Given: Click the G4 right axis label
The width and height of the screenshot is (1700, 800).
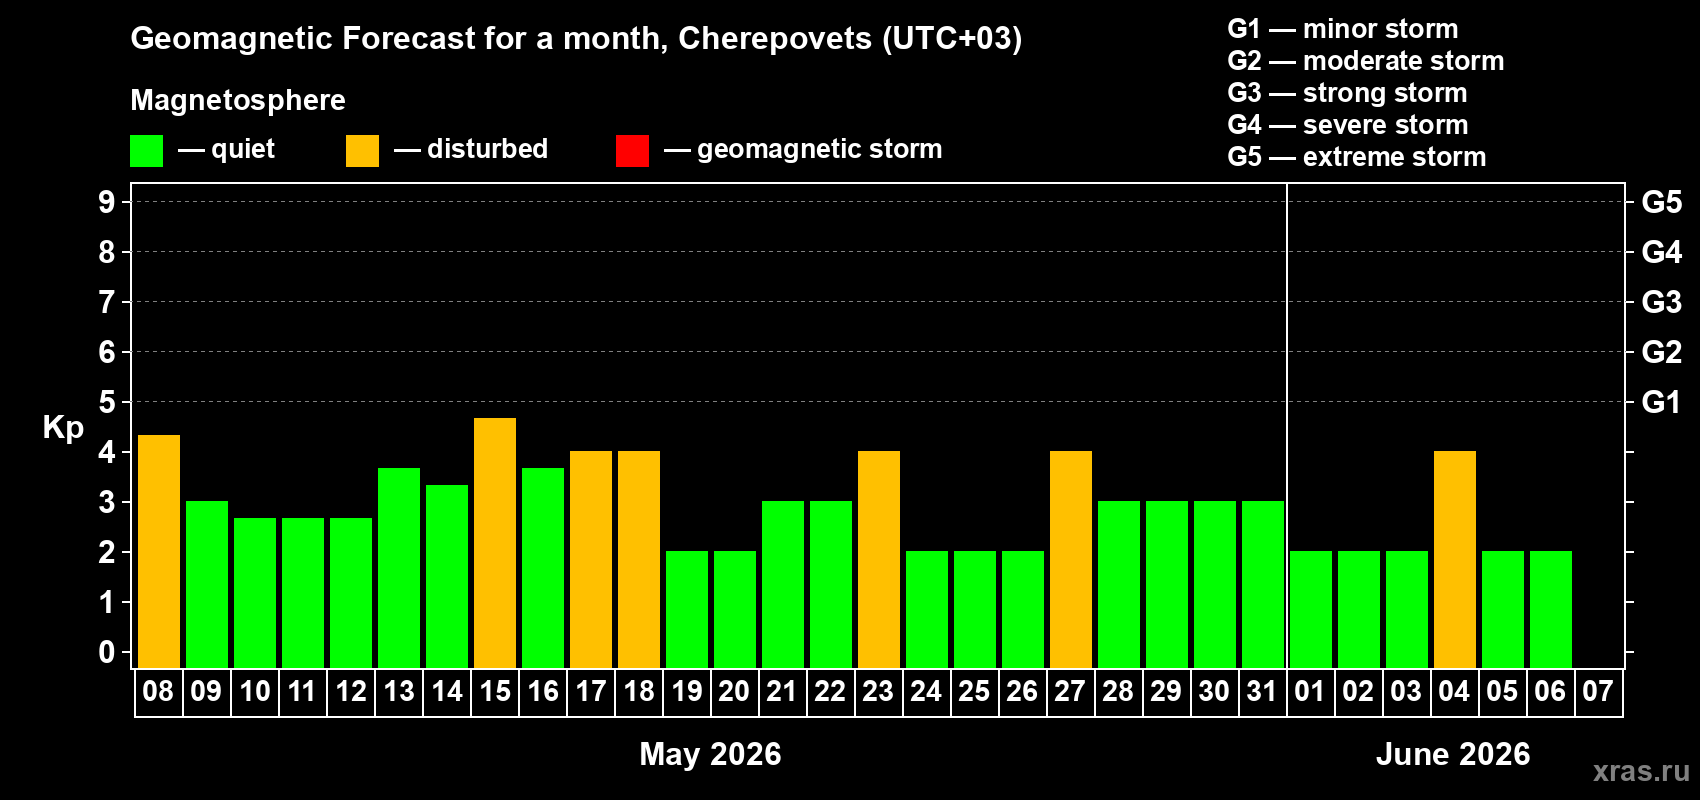Looking at the screenshot, I should (1661, 252).
